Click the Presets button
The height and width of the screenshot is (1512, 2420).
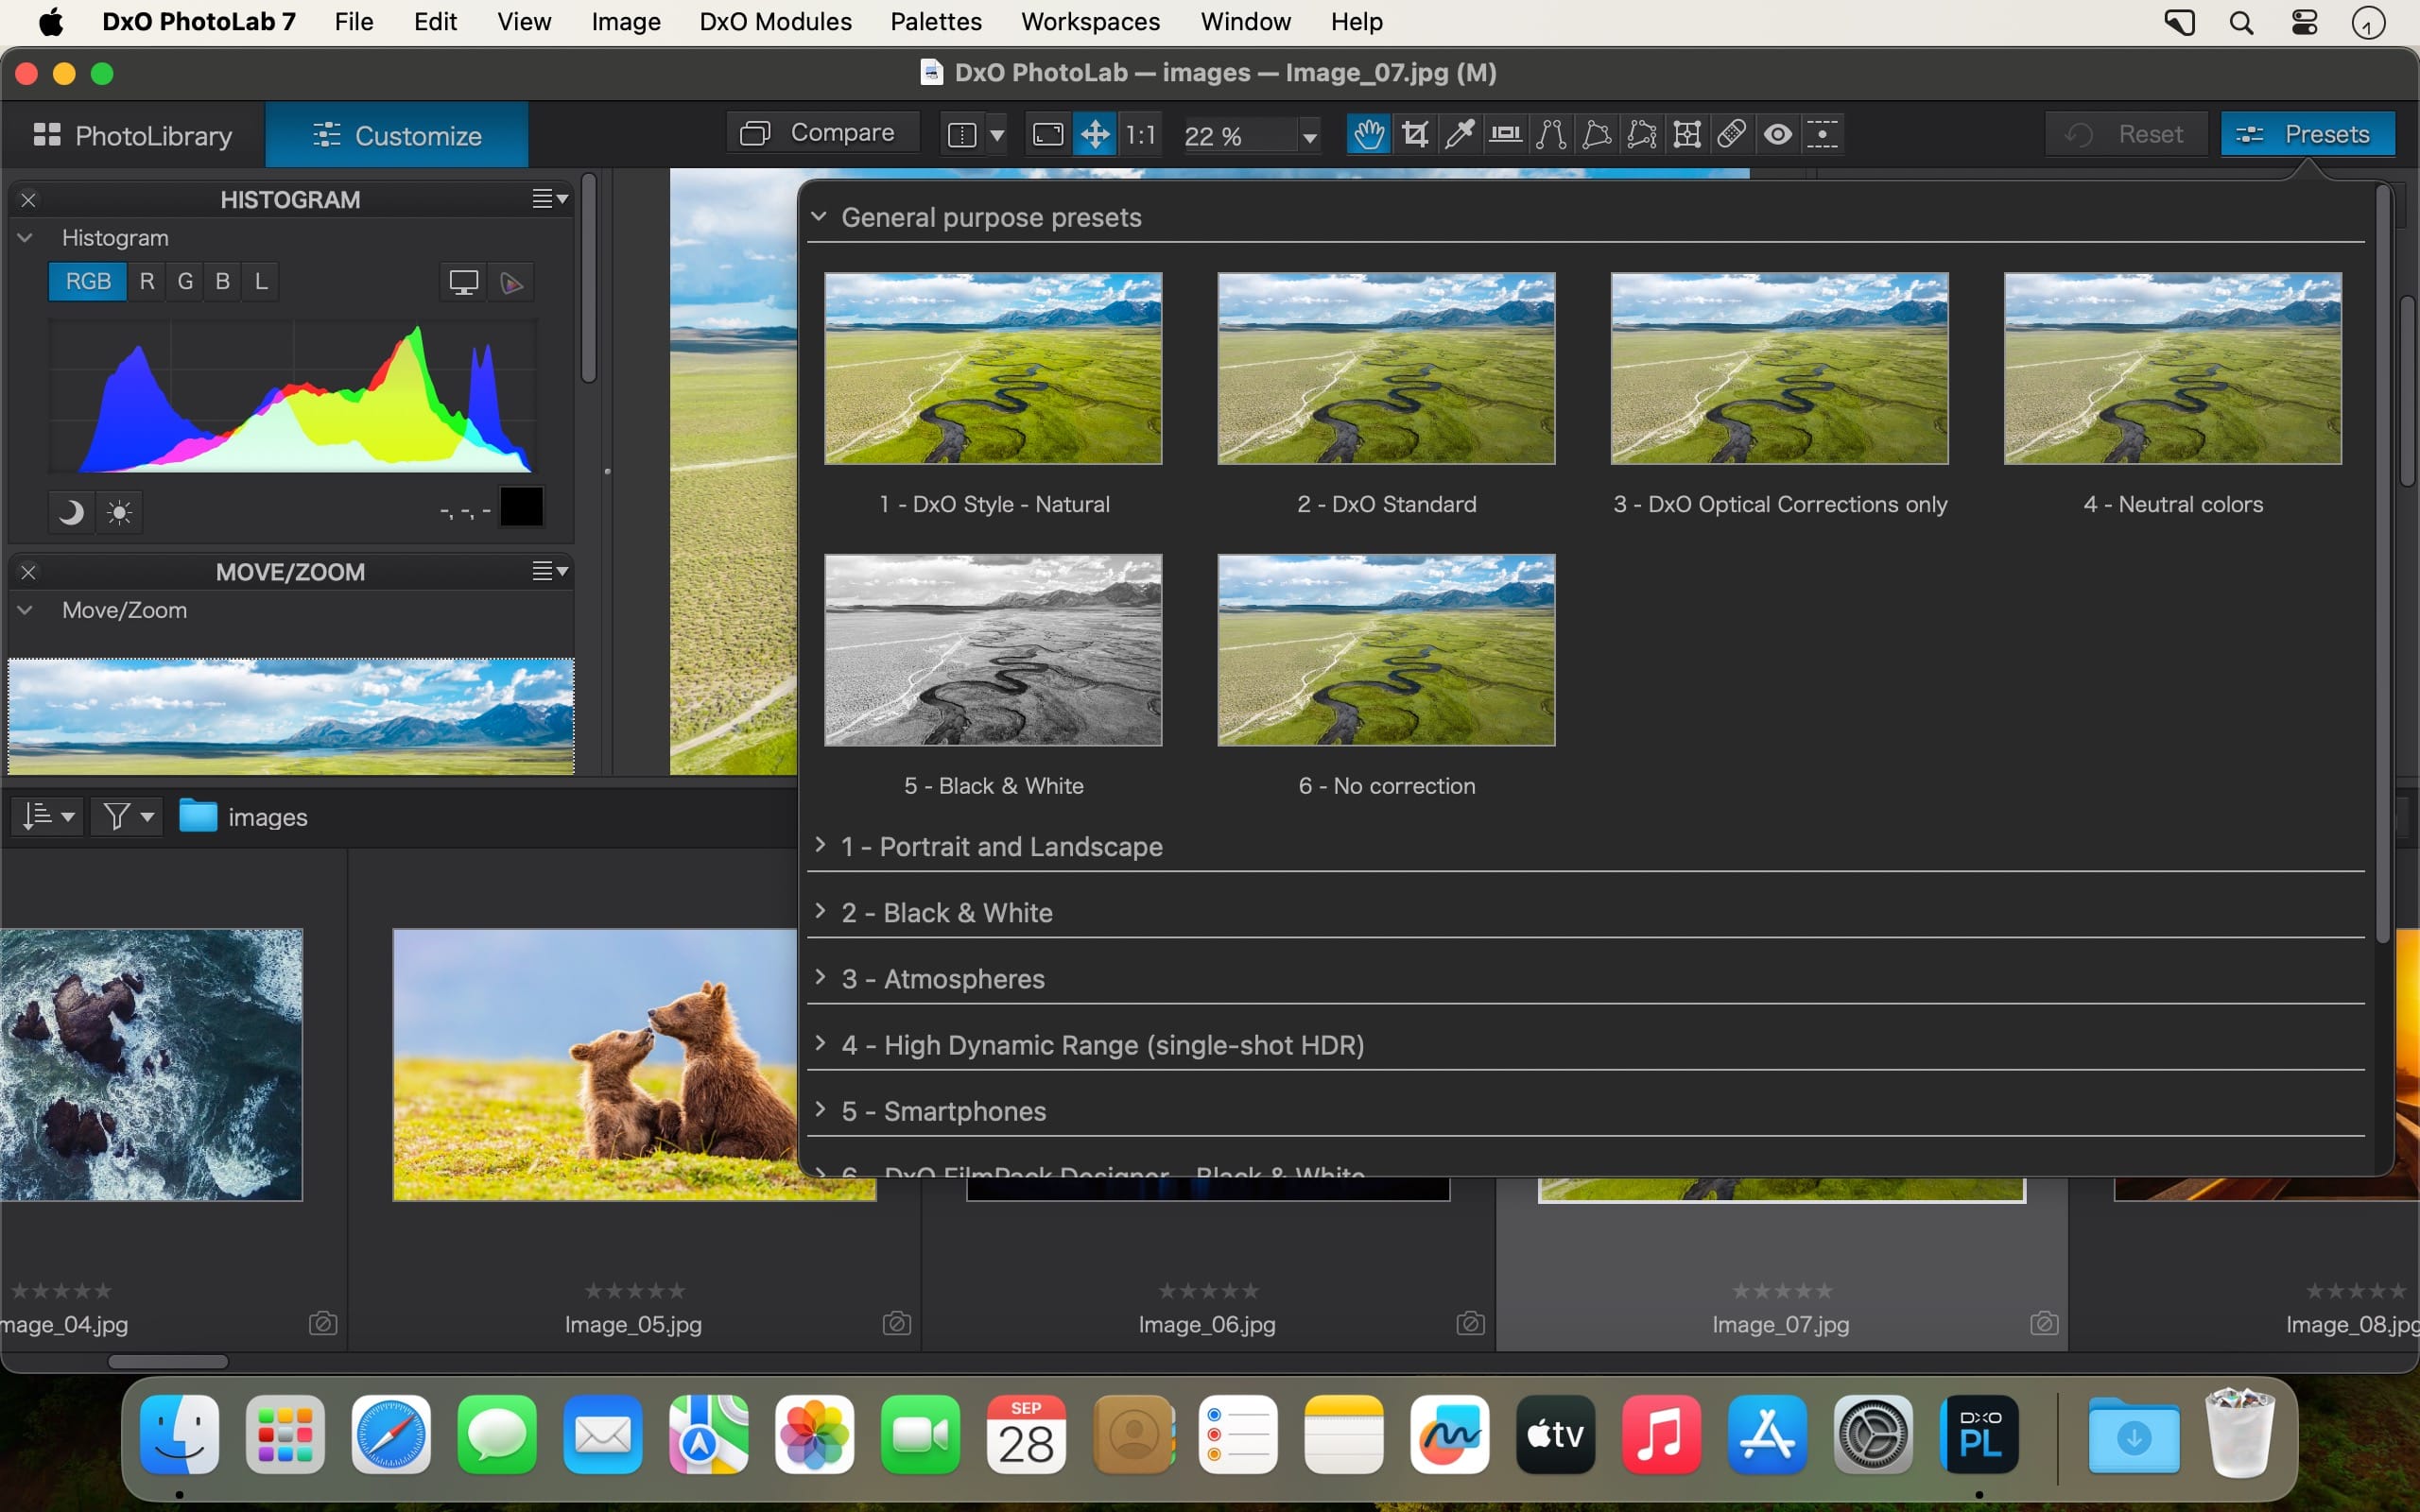tap(2307, 134)
